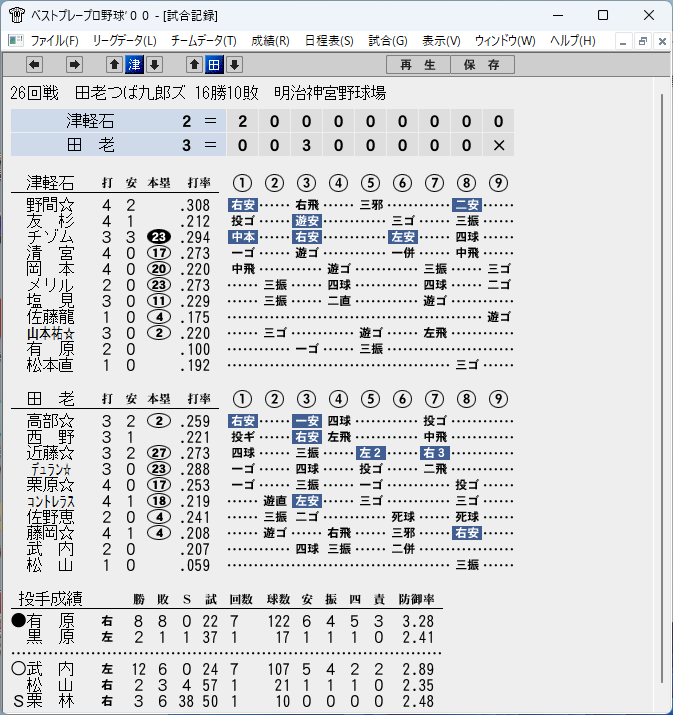Viewport: 673px width, 715px height.
Task: Click チゾム's highlighted 中本 home run entry
Action: pos(243,237)
